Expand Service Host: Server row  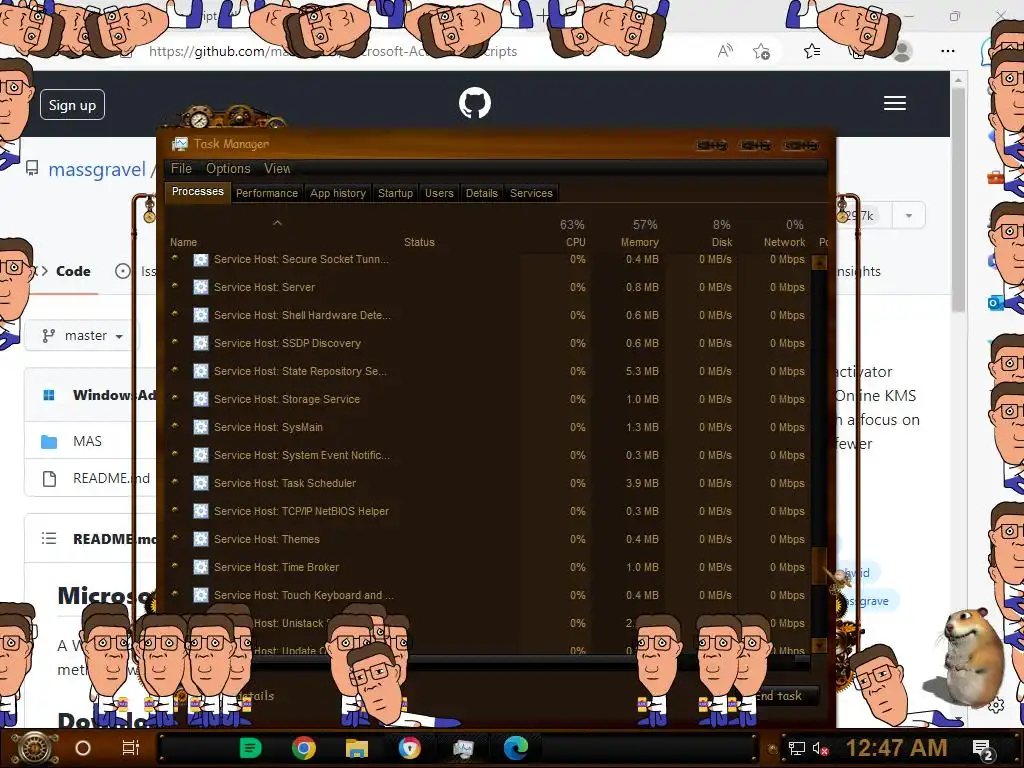tap(174, 286)
